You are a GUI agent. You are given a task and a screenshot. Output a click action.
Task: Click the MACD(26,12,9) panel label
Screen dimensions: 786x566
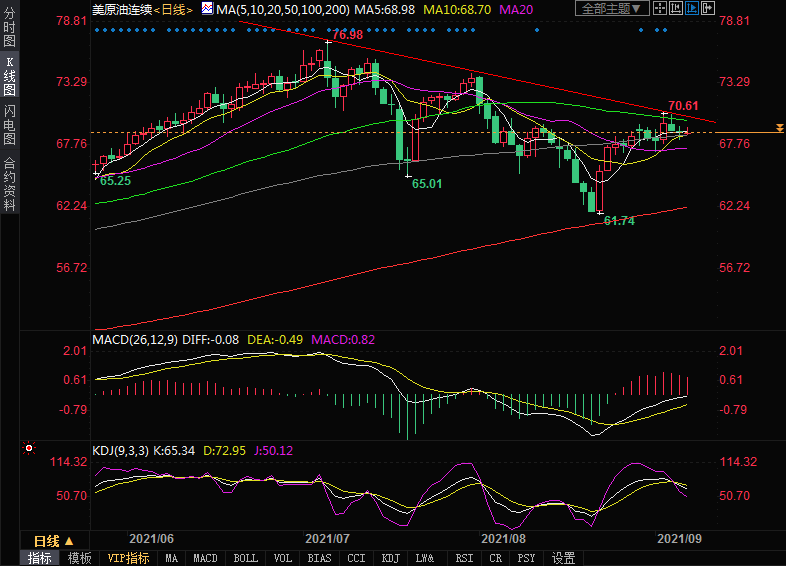pos(133,340)
